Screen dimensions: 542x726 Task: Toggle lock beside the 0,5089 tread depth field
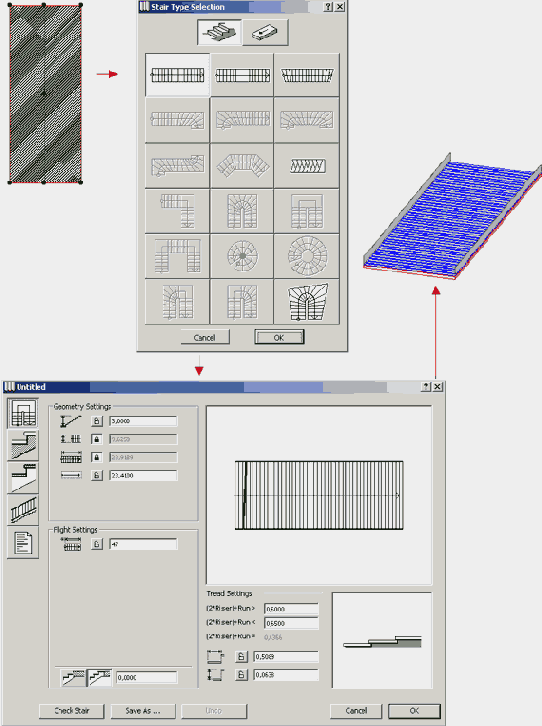[241, 657]
